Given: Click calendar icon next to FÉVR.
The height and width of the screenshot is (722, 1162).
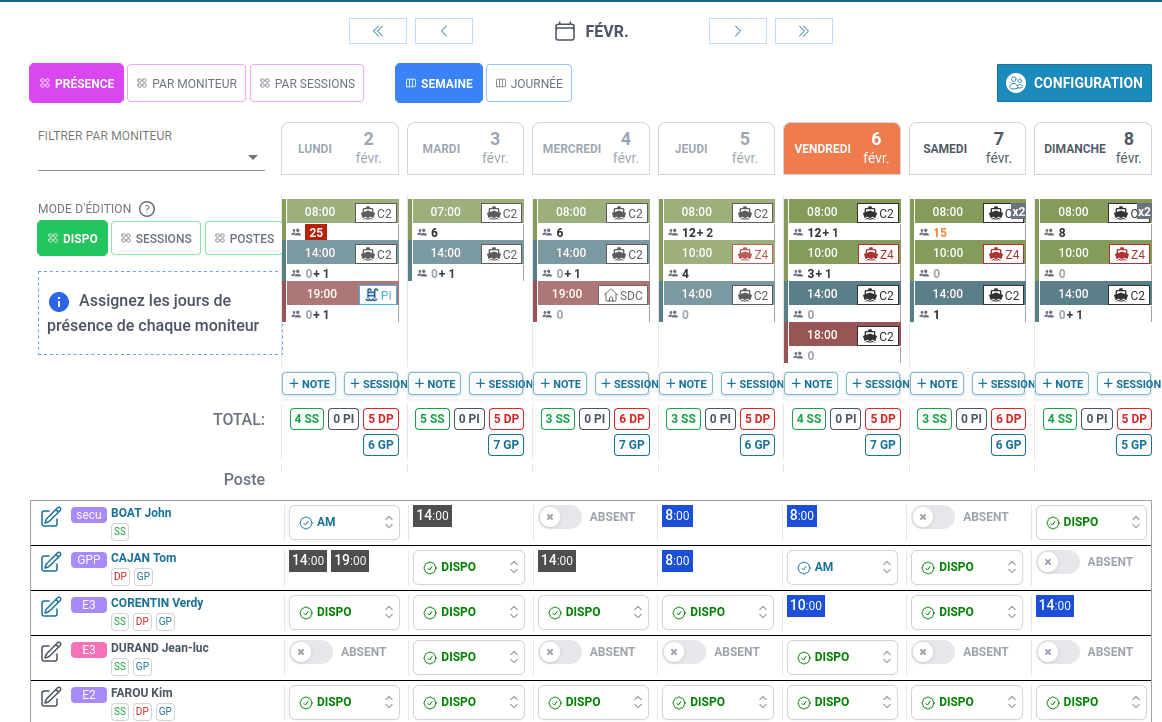Looking at the screenshot, I should [x=565, y=31].
